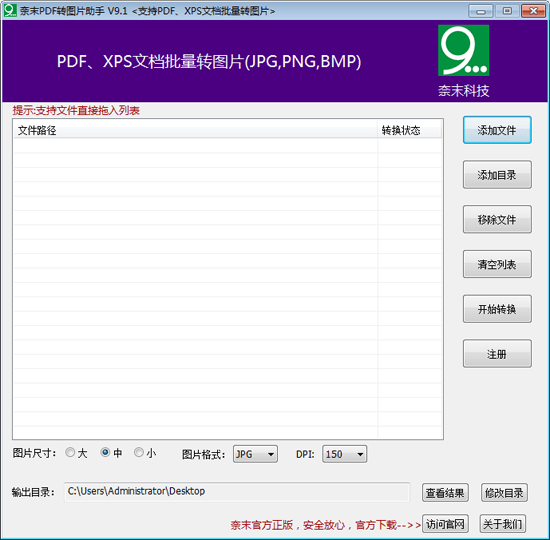This screenshot has height=540, width=550.
Task: Click the 添加文件 button
Action: [x=497, y=130]
